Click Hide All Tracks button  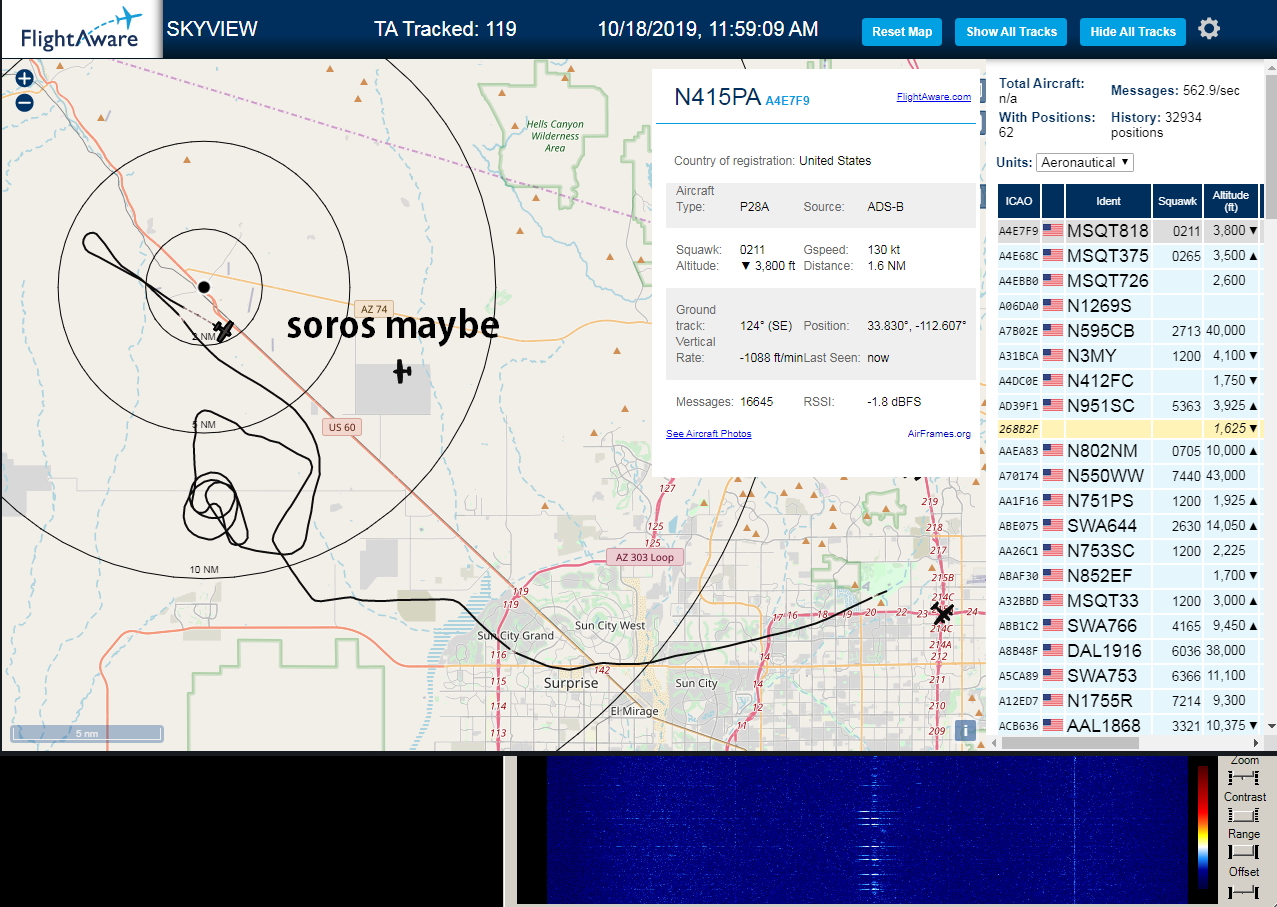(x=1133, y=32)
